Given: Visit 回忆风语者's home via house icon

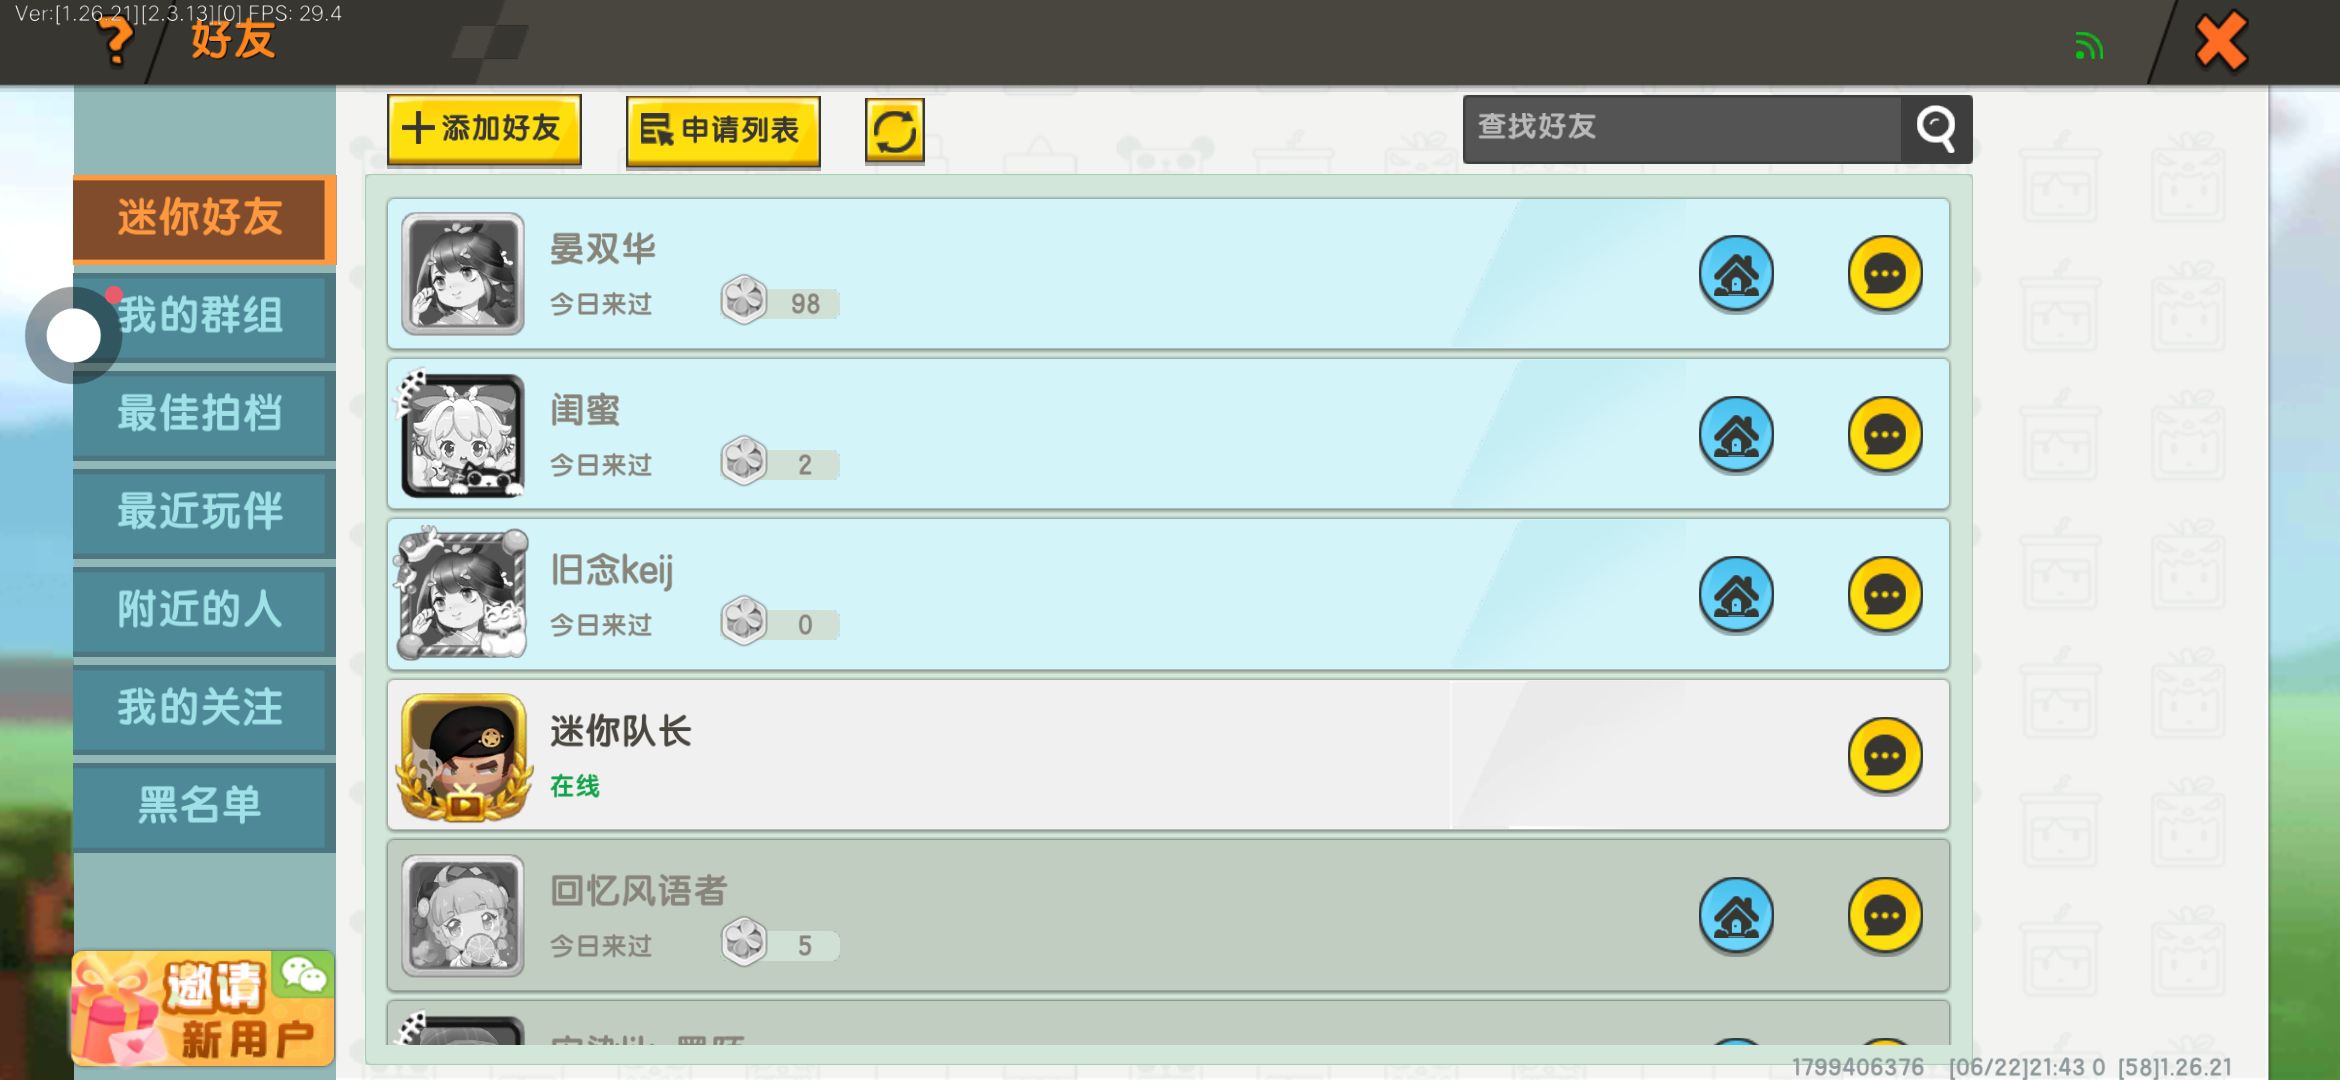Looking at the screenshot, I should [x=1736, y=916].
